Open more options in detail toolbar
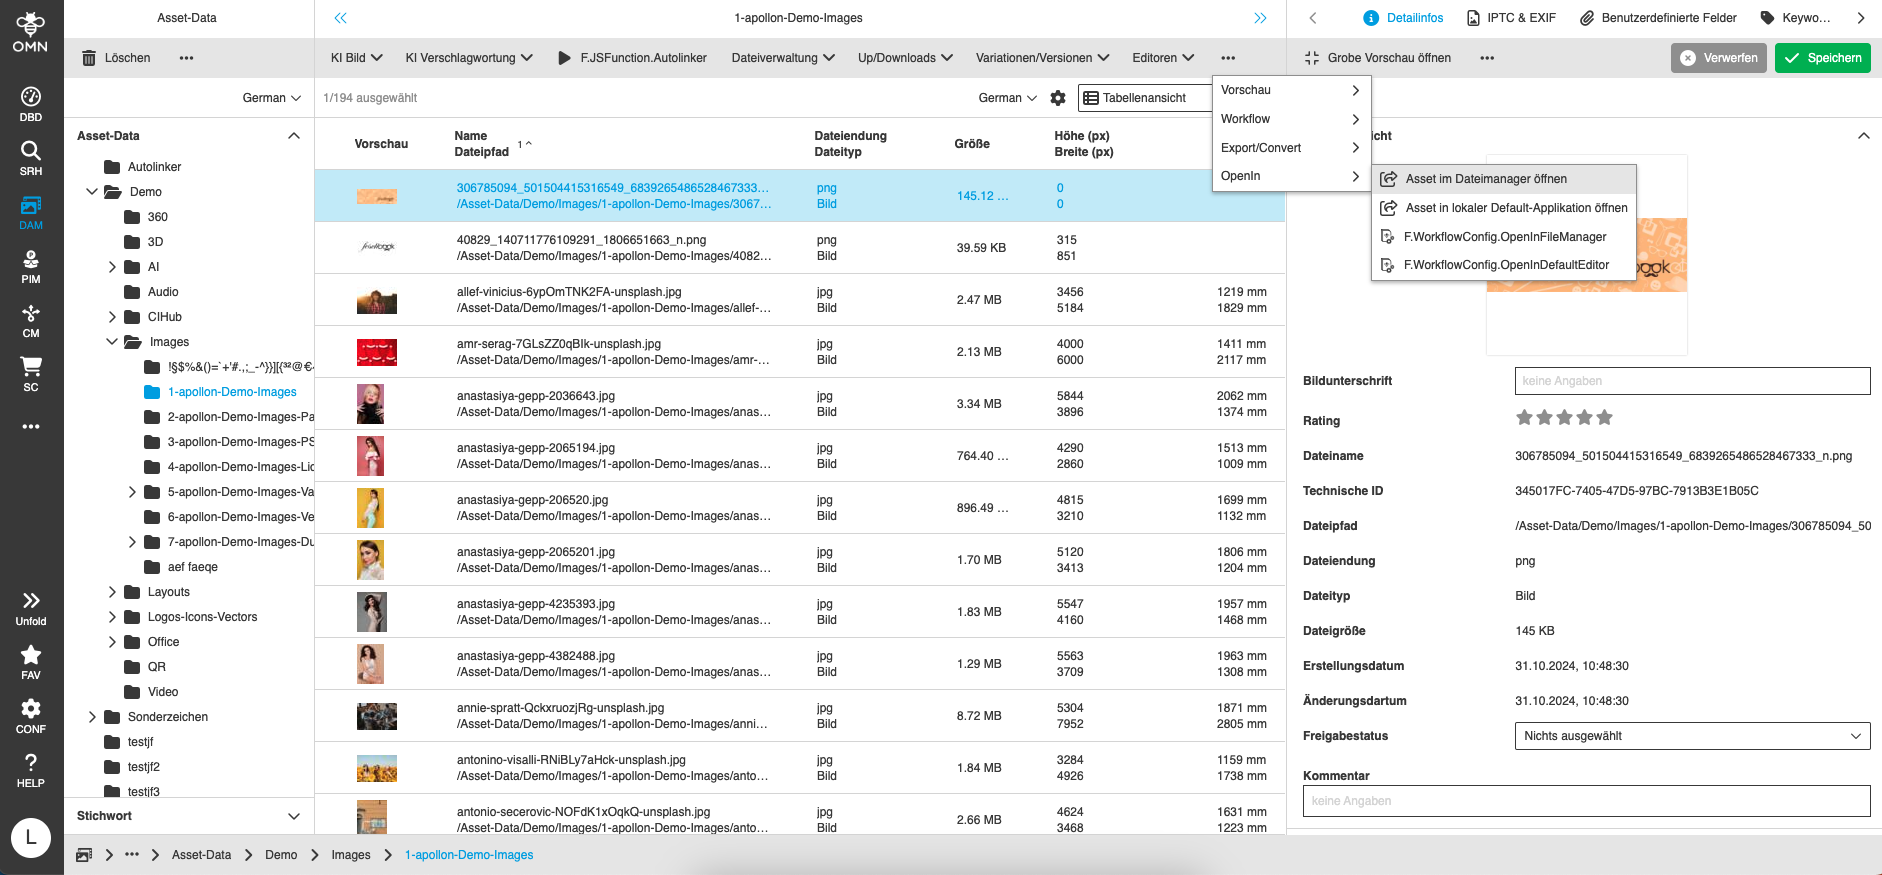 tap(1487, 58)
